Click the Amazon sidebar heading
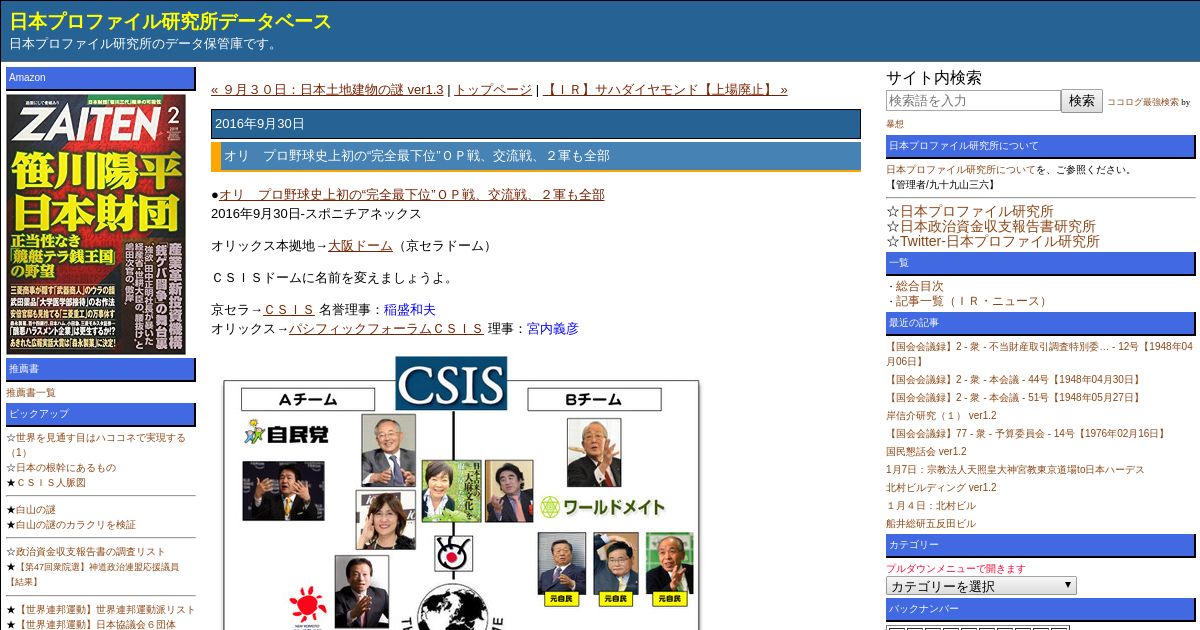Image resolution: width=1200 pixels, height=630 pixels. 101,78
